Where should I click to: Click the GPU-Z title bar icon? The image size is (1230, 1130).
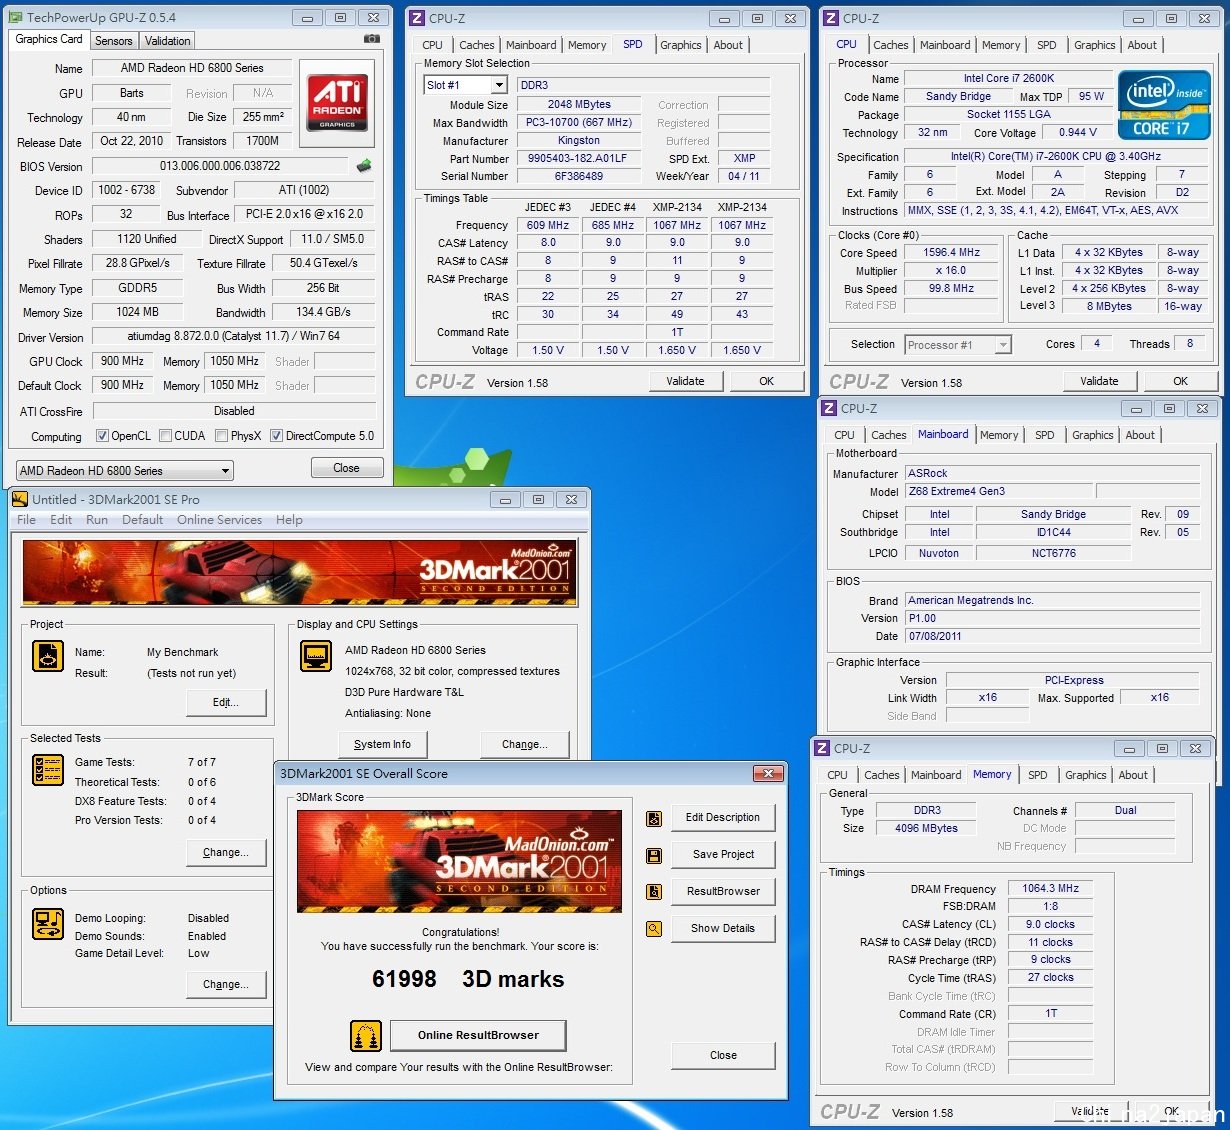(17, 17)
